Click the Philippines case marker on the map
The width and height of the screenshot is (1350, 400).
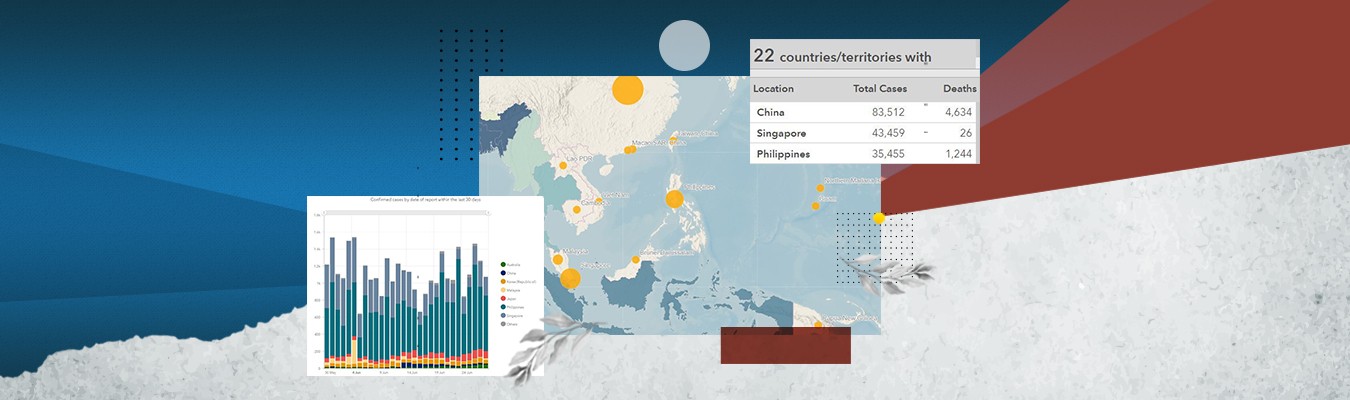pyautogui.click(x=674, y=199)
